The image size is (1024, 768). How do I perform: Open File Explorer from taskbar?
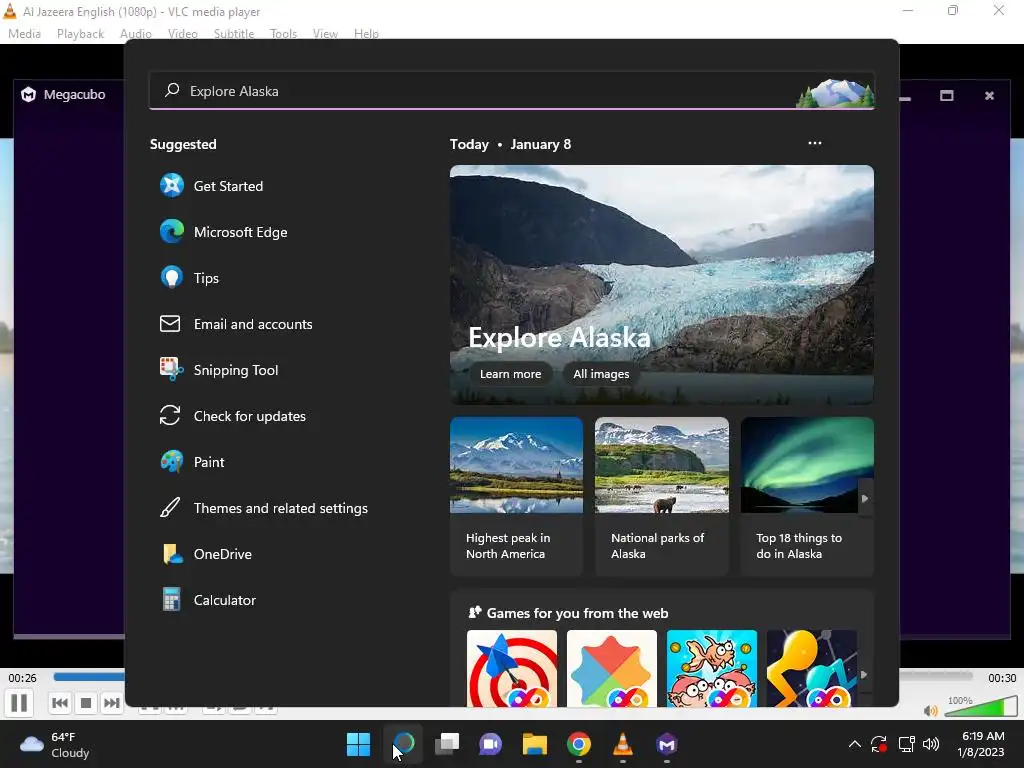point(535,744)
